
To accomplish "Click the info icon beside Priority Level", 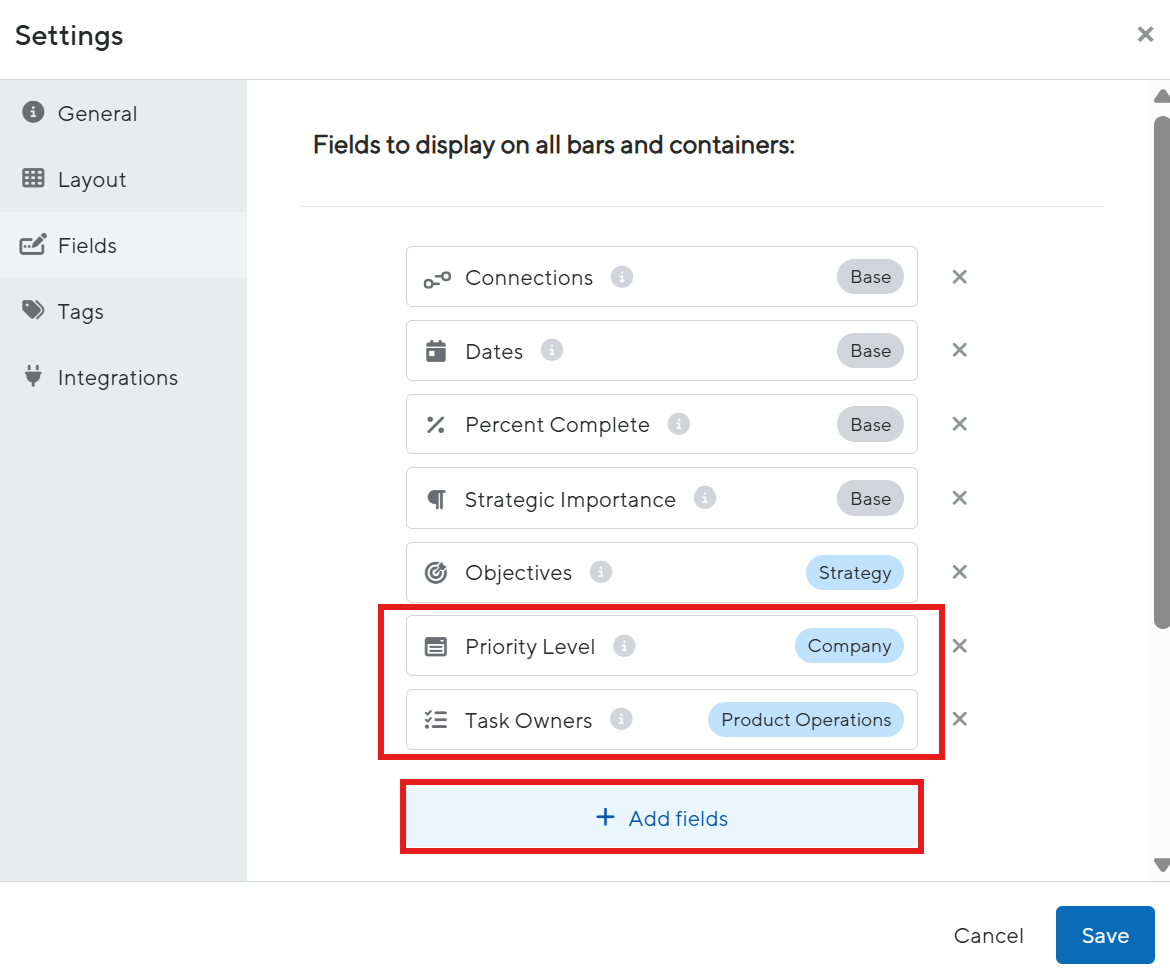I will 624,646.
